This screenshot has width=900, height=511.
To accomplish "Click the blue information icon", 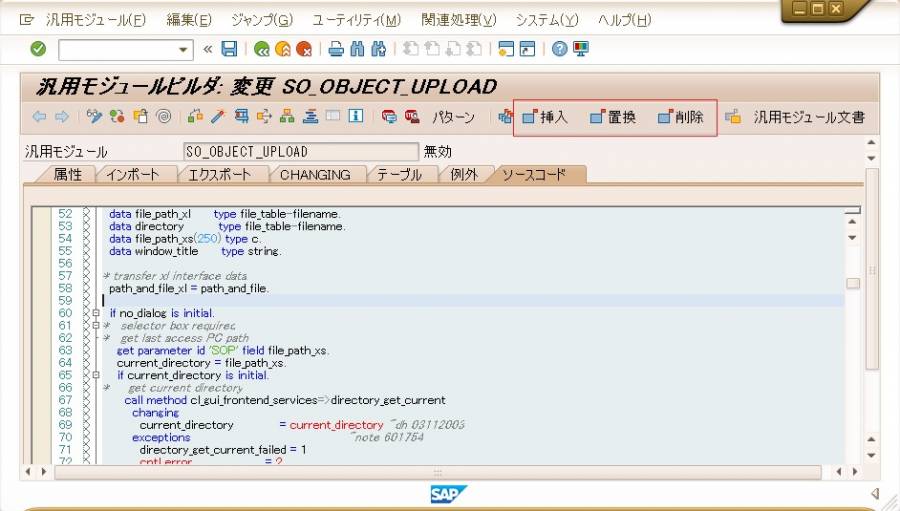I will click(x=355, y=117).
